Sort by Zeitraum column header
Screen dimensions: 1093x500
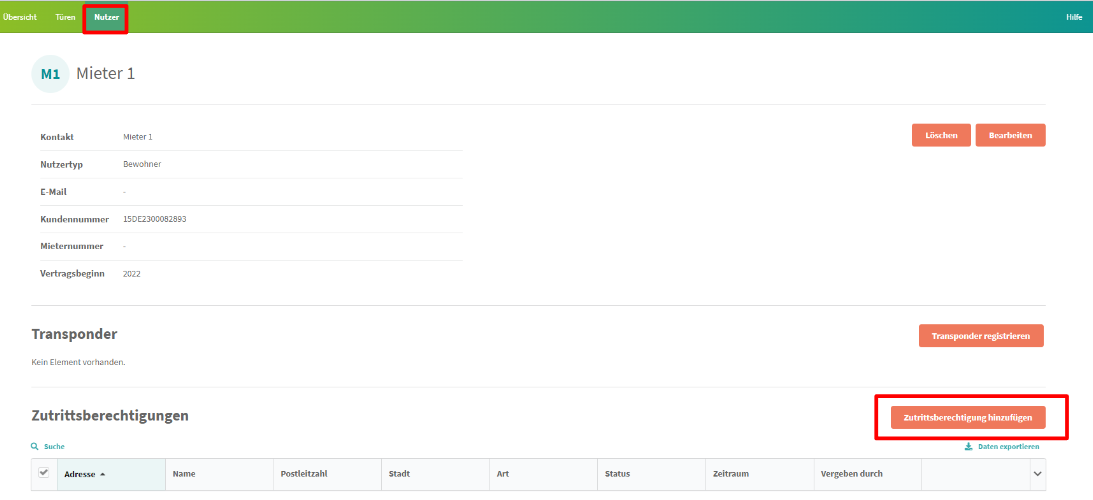[x=730, y=474]
